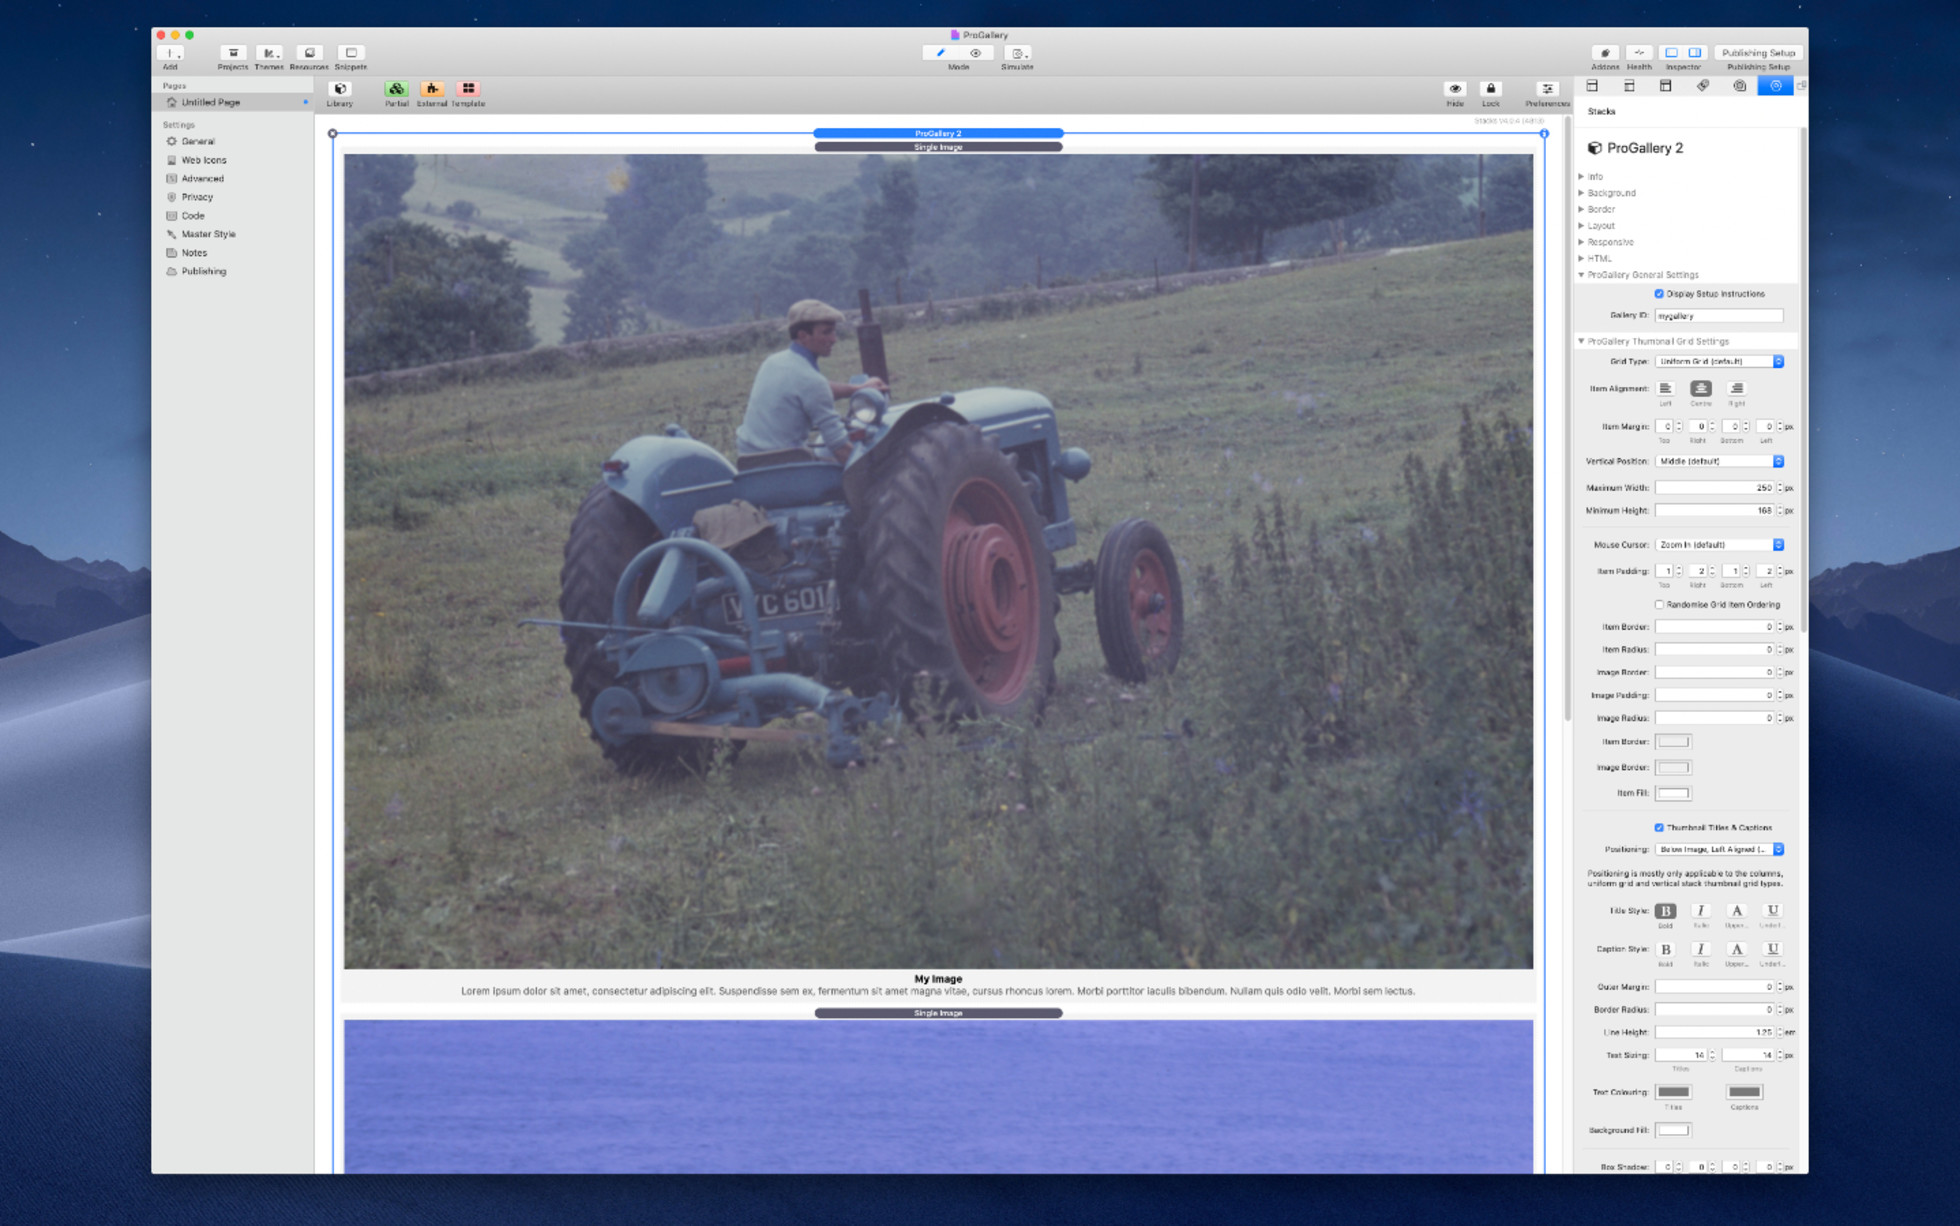
Task: Select the first inspector tab icon
Action: tap(1592, 86)
